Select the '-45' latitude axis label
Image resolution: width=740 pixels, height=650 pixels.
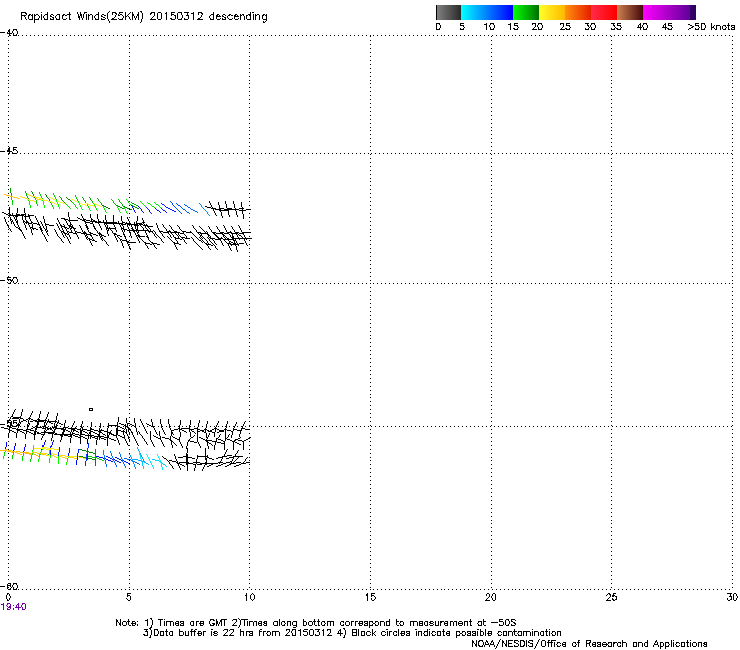pyautogui.click(x=9, y=151)
